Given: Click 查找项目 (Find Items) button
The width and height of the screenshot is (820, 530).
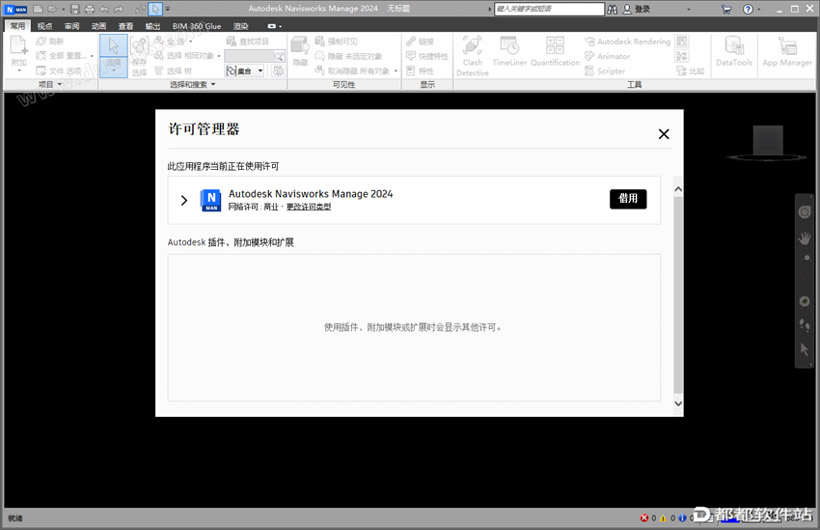Looking at the screenshot, I should (x=247, y=41).
